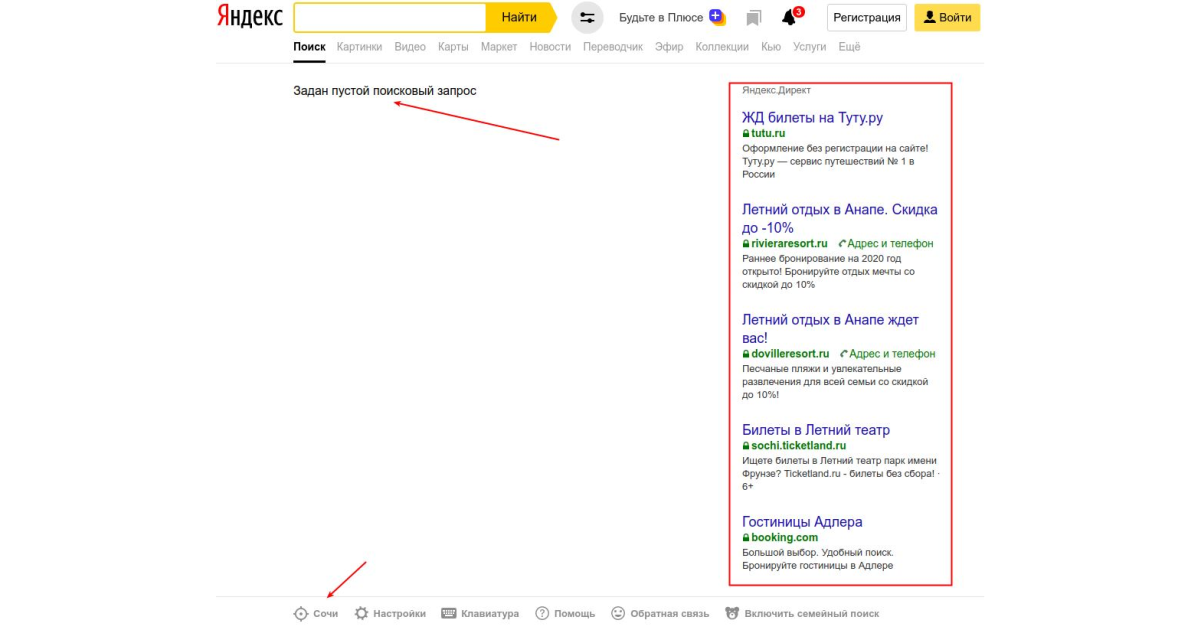Switch to the Карты tab
This screenshot has height=630, width=1200.
(x=453, y=47)
